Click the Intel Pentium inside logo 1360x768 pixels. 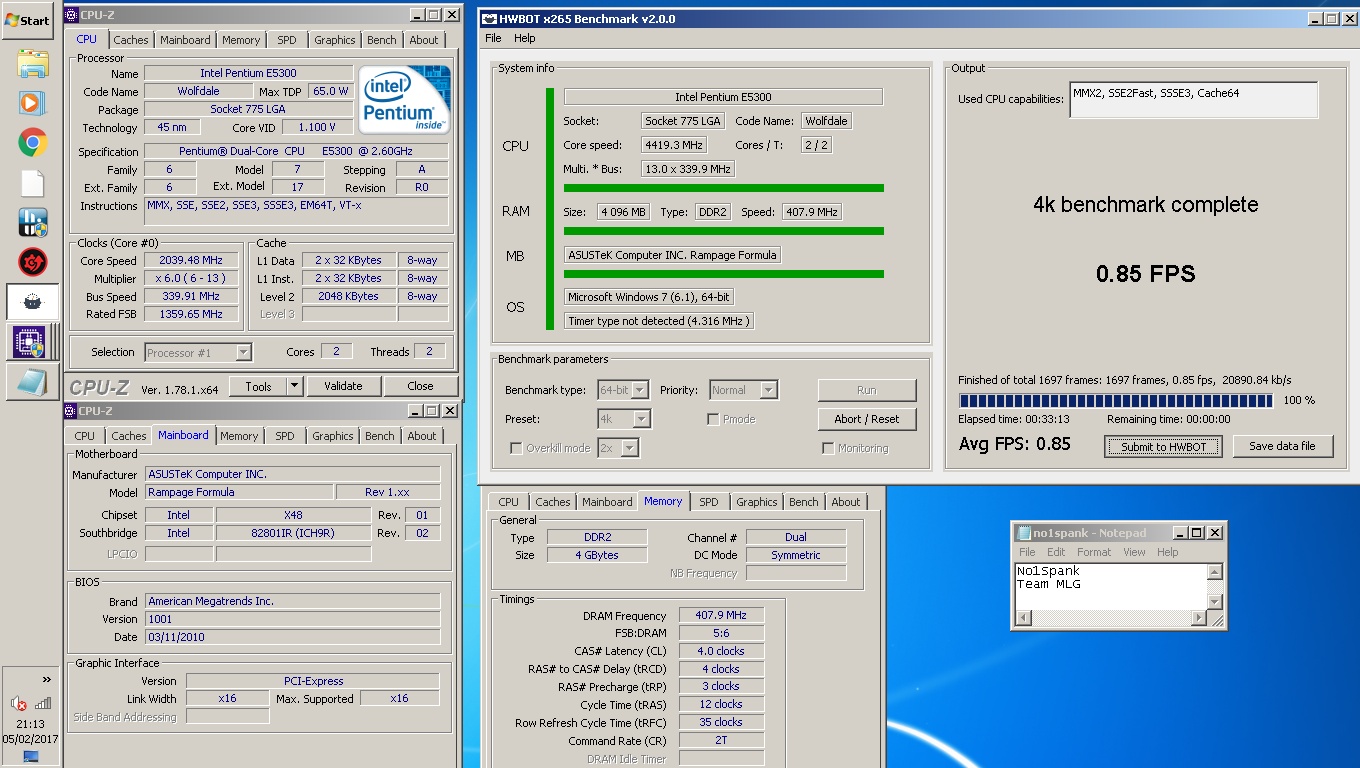[x=405, y=99]
